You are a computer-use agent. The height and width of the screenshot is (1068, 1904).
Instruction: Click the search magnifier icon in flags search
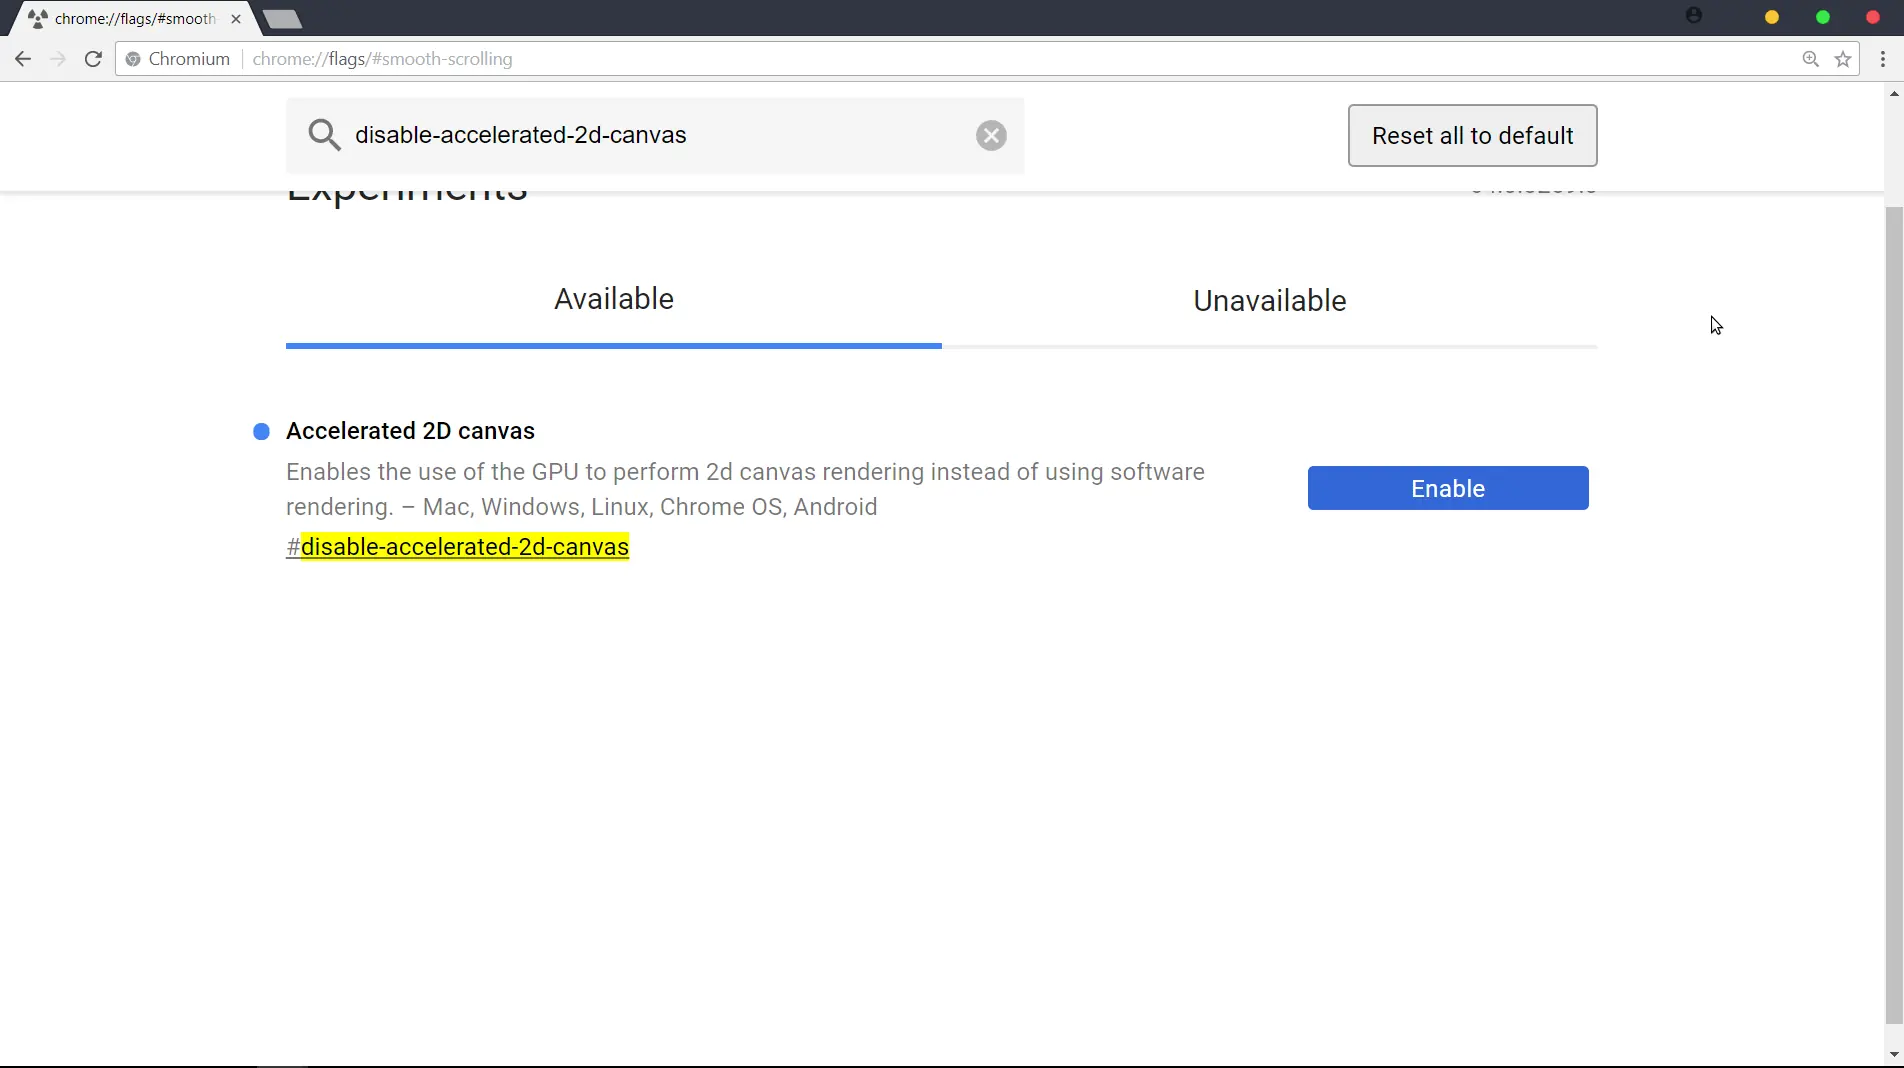(x=324, y=134)
